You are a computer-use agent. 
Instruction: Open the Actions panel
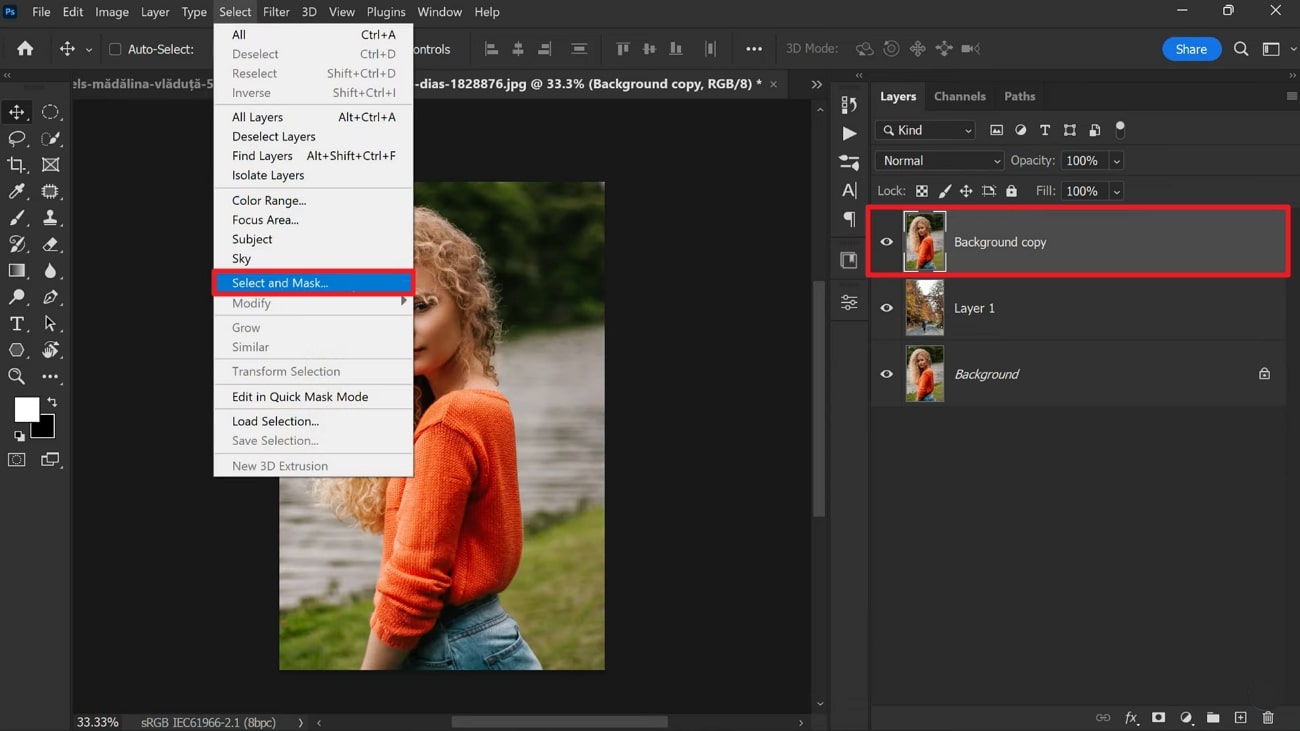849,133
